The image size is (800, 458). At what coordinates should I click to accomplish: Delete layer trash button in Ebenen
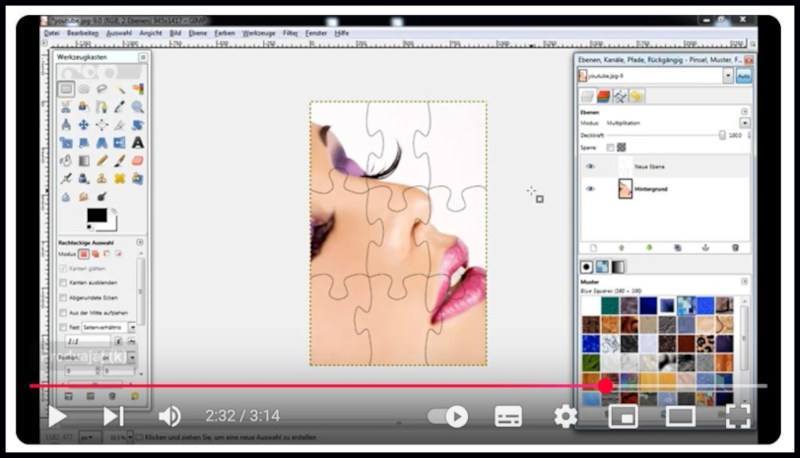[735, 248]
